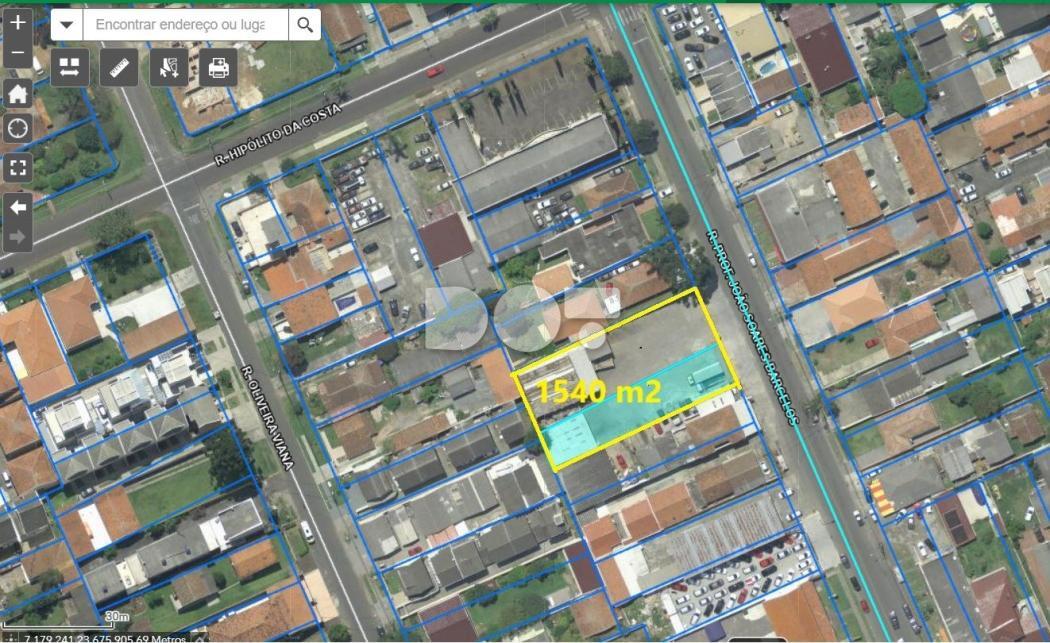This screenshot has height=643, width=1050.
Task: Return to the default map extent (home)
Action: pos(18,93)
